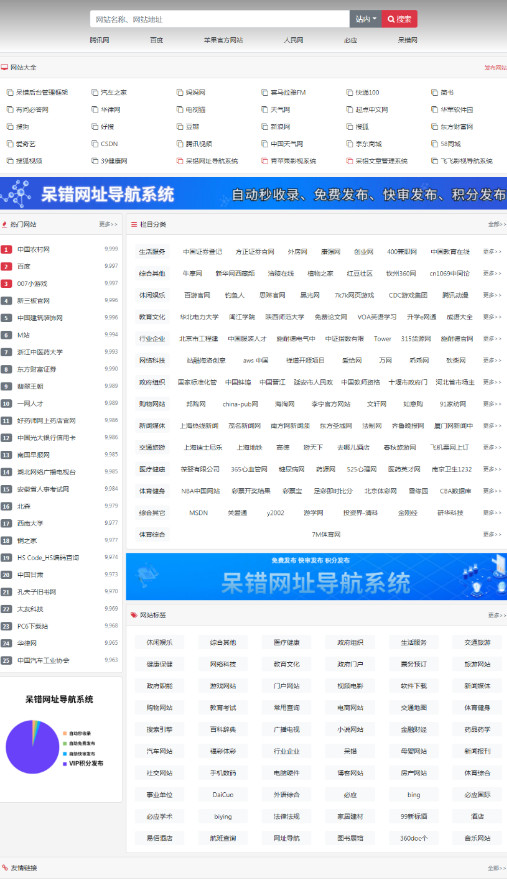Open 人民网 quick link under search bar

pos(293,40)
